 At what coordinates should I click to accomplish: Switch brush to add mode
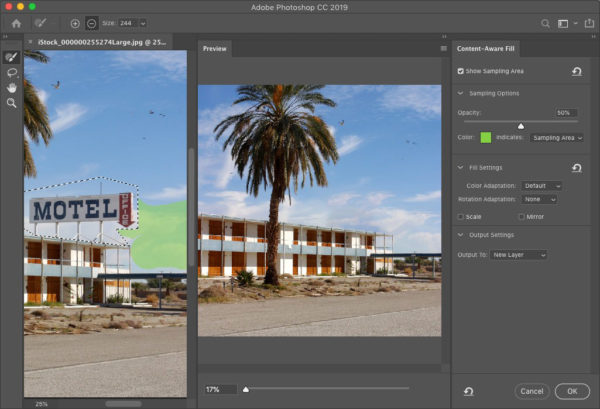75,22
